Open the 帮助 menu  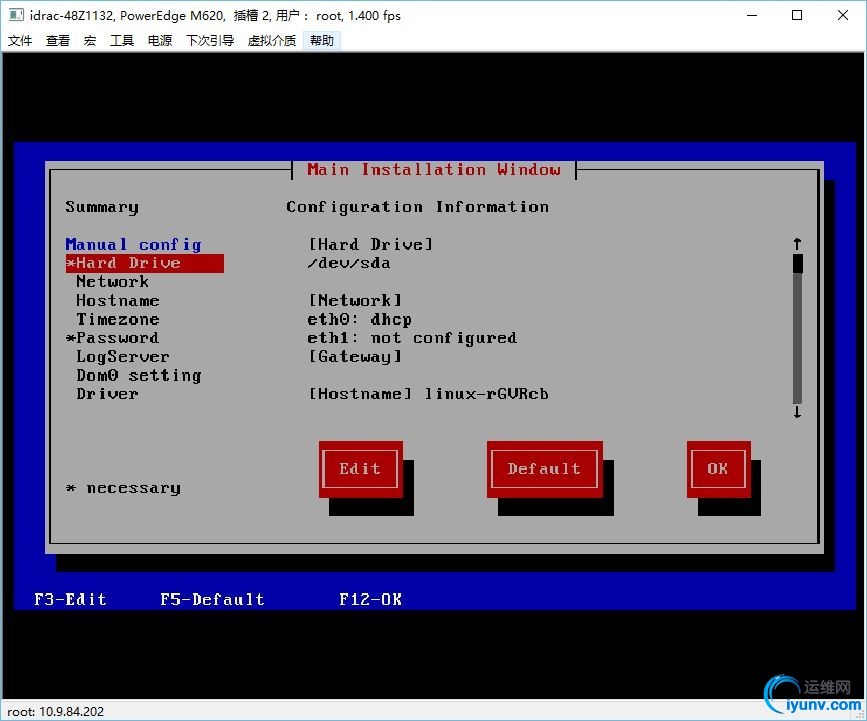(322, 41)
